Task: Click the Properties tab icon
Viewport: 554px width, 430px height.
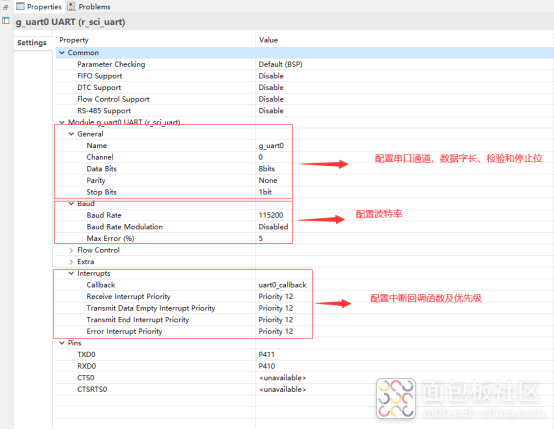Action: 20,6
